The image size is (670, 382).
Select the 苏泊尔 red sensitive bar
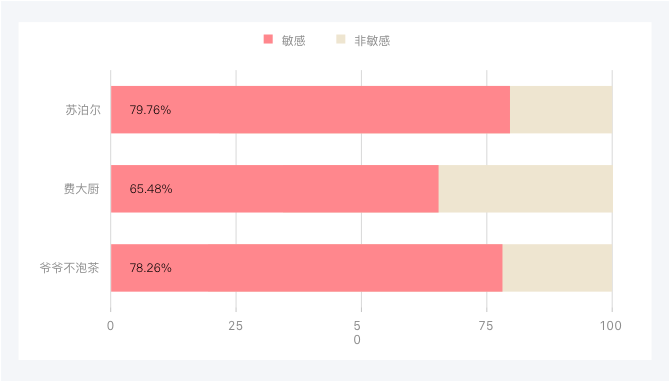pyautogui.click(x=310, y=110)
